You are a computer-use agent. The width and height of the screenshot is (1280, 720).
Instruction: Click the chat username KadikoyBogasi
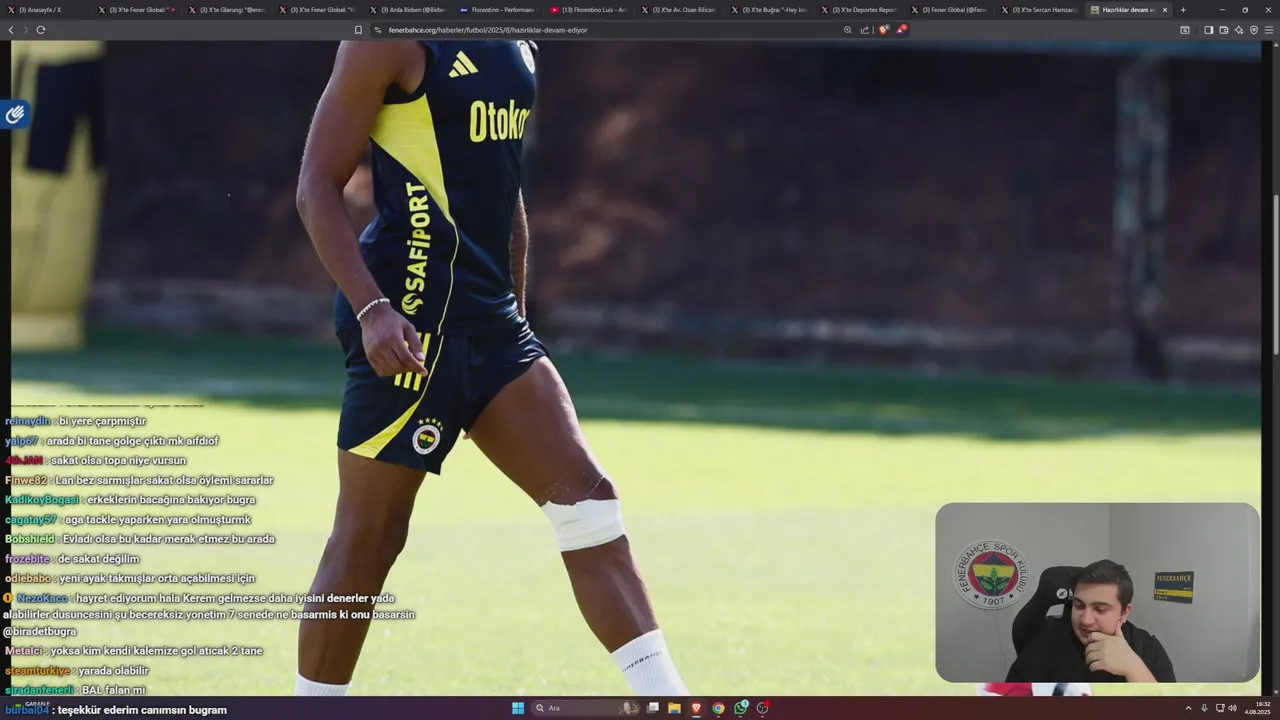point(42,500)
